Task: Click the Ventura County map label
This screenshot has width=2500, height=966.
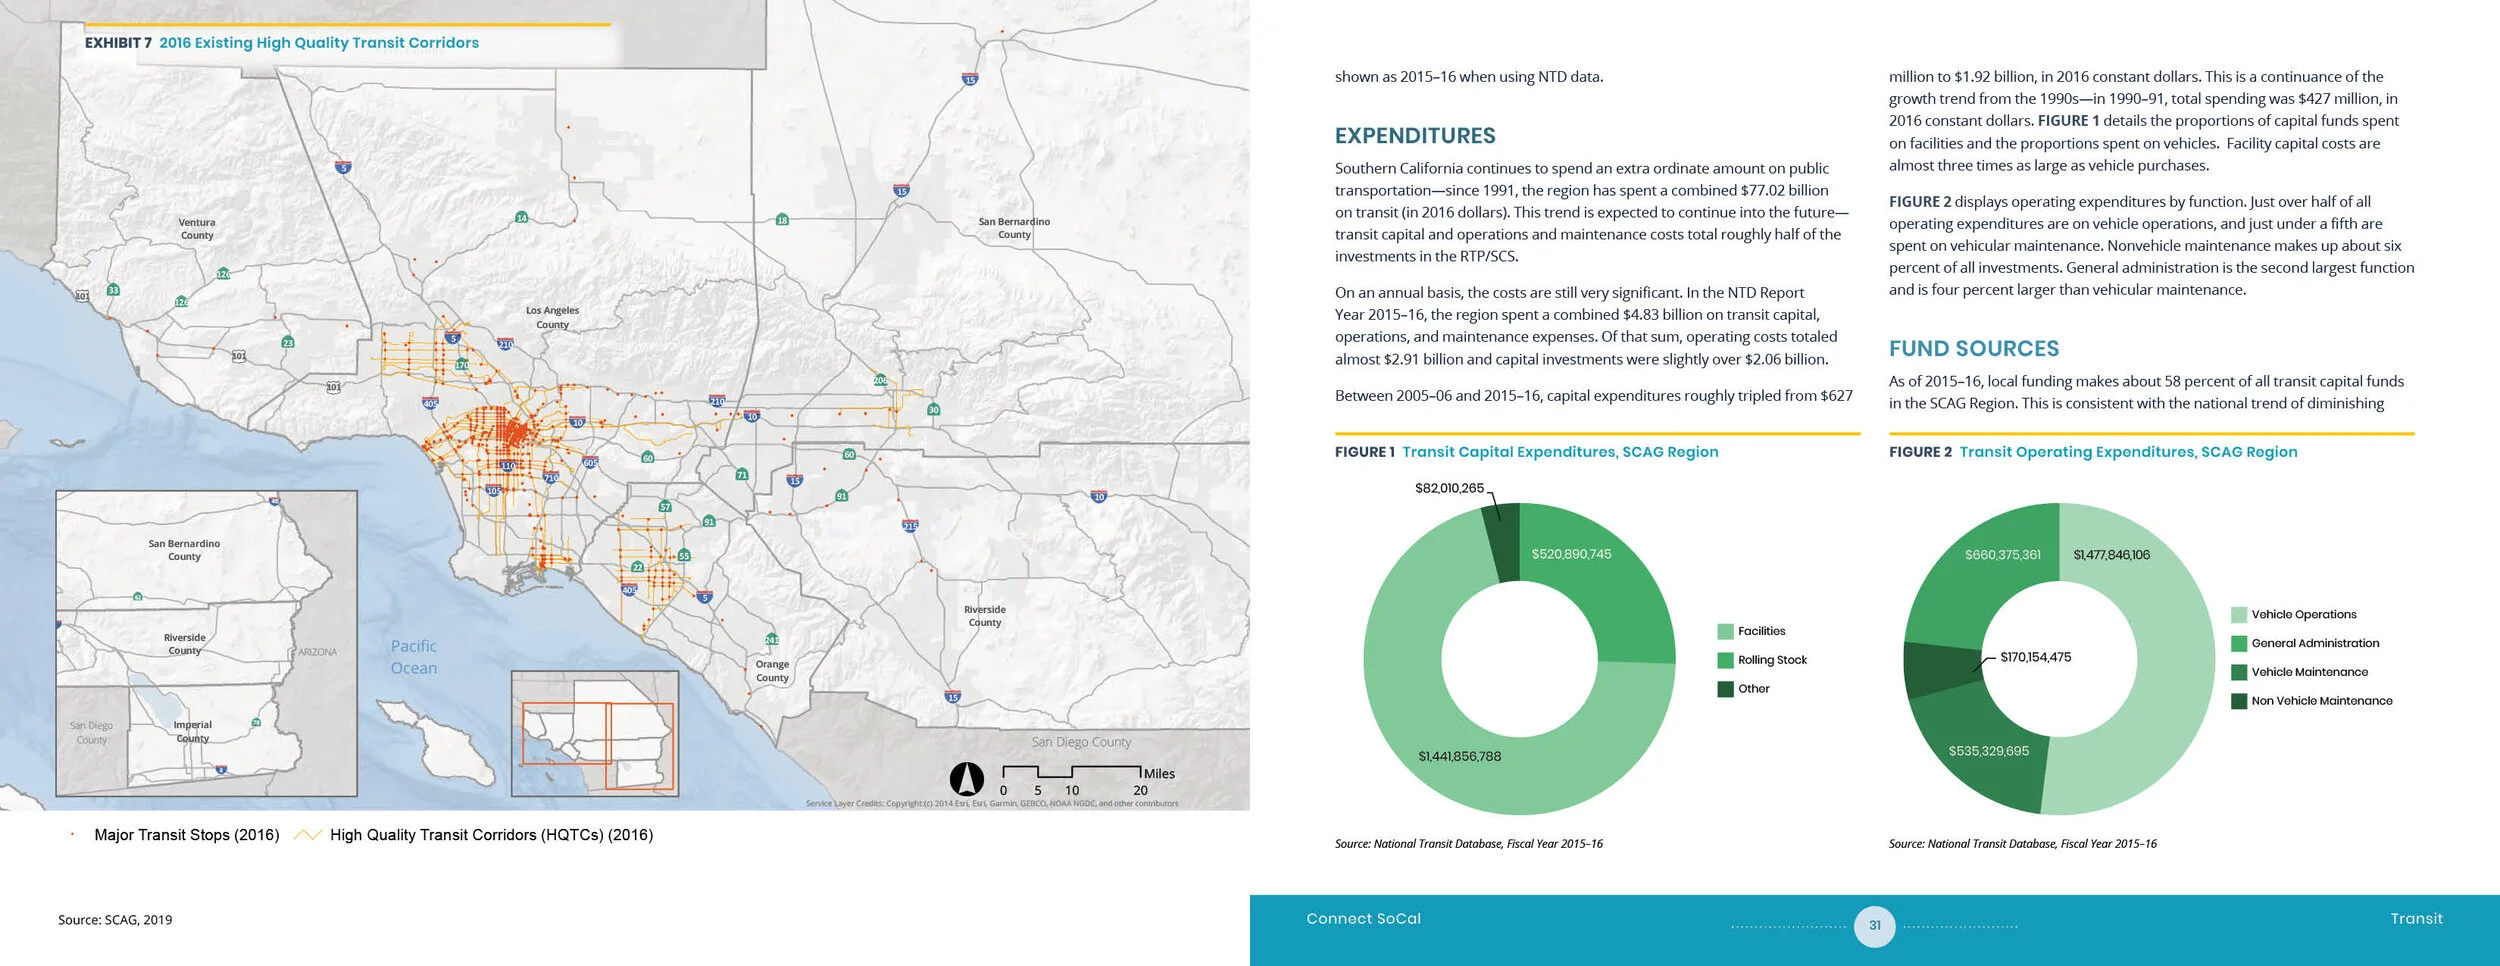Action: 197,229
